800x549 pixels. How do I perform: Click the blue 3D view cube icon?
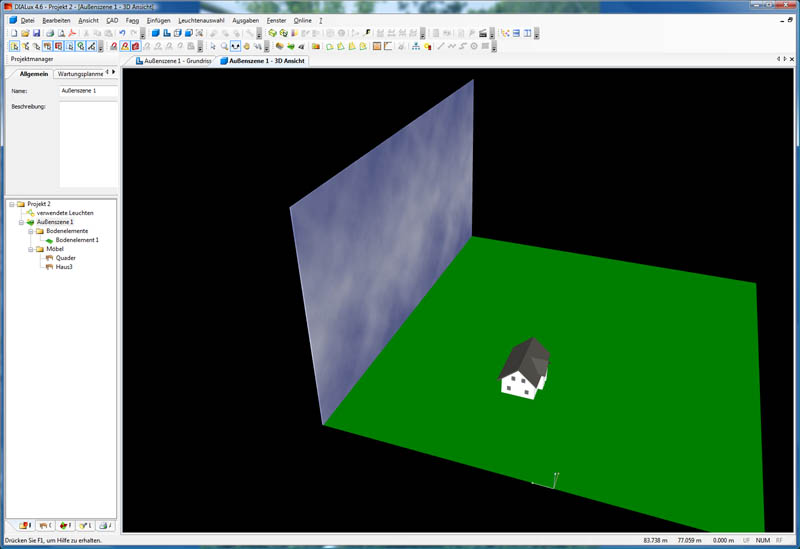(156, 33)
